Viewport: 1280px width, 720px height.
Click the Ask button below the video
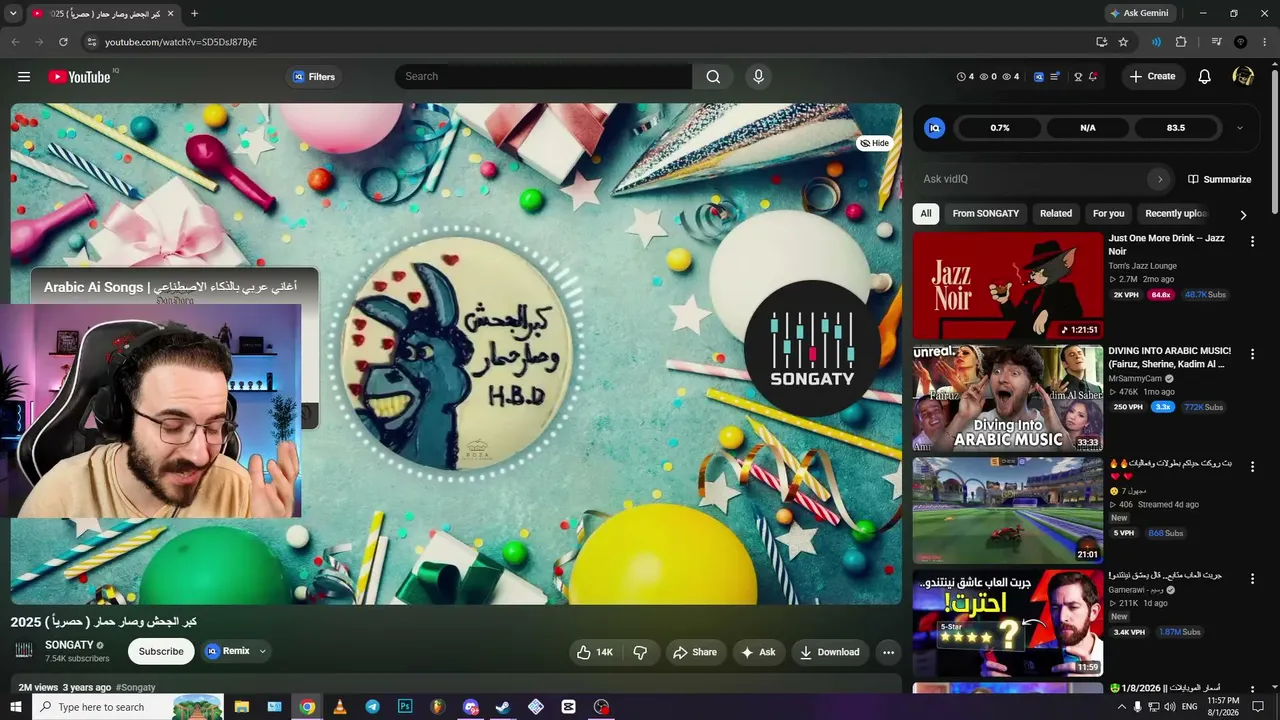coord(758,652)
